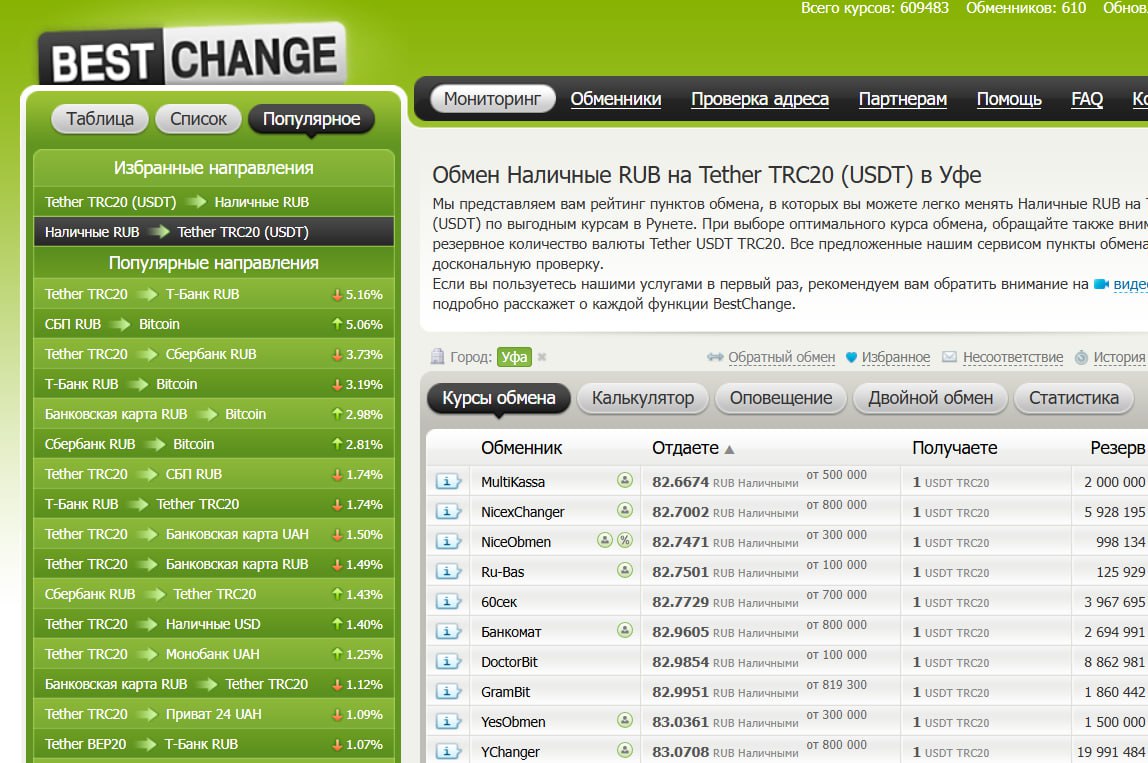
Task: Open the Помощь menu item
Action: point(1009,99)
